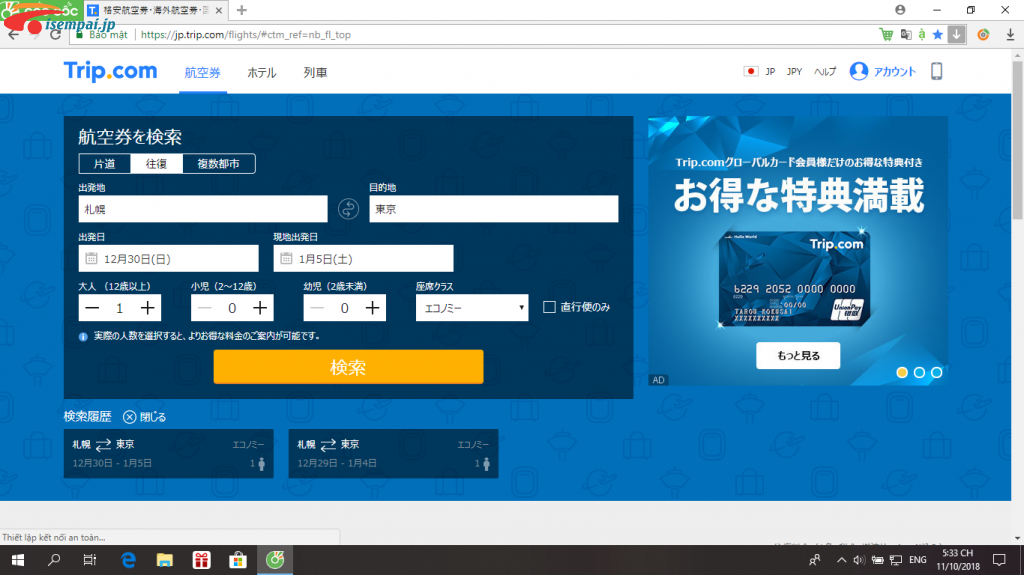
Task: Click the Japan flag language icon
Action: click(750, 71)
